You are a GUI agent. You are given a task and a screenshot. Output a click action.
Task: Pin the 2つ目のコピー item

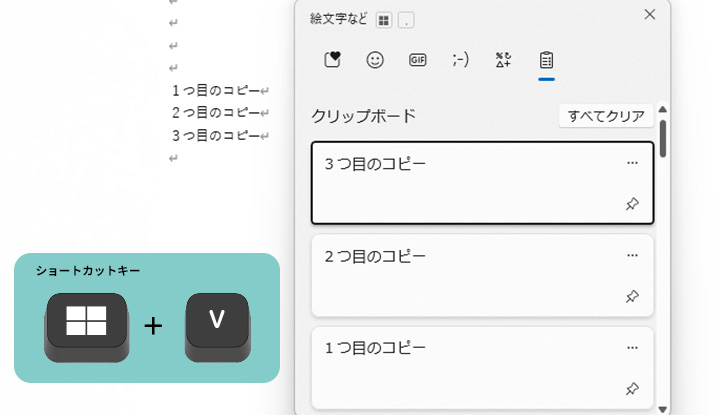tap(632, 296)
